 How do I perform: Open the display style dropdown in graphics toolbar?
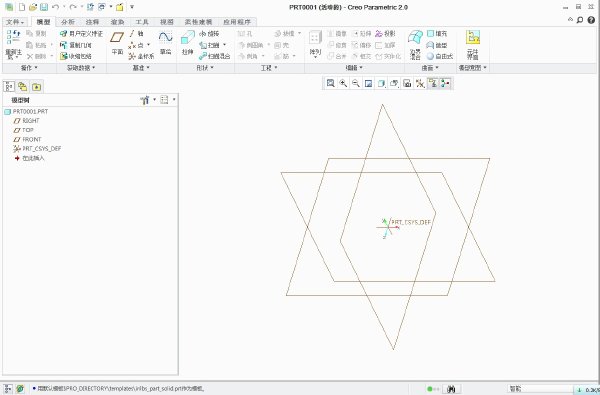pos(382,83)
